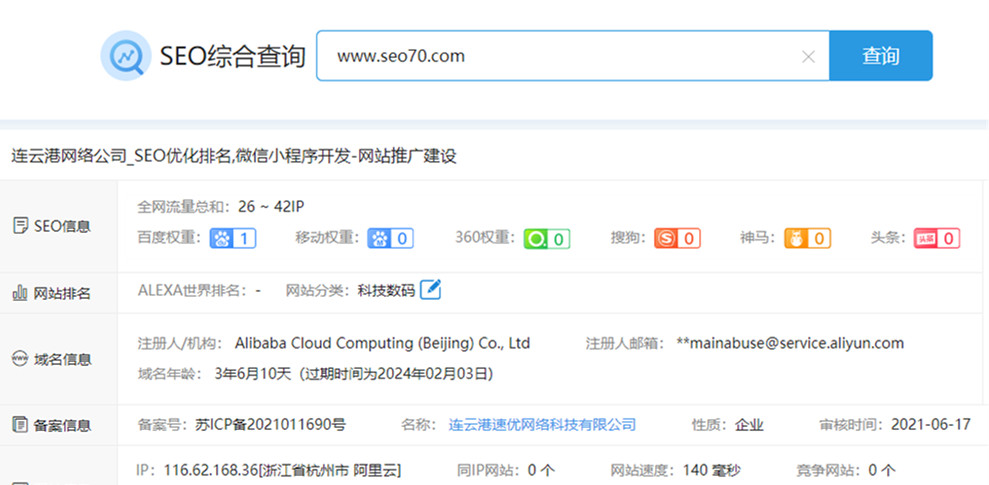The width and height of the screenshot is (989, 485).
Task: Click the Shenma weight badge icon
Action: click(807, 238)
